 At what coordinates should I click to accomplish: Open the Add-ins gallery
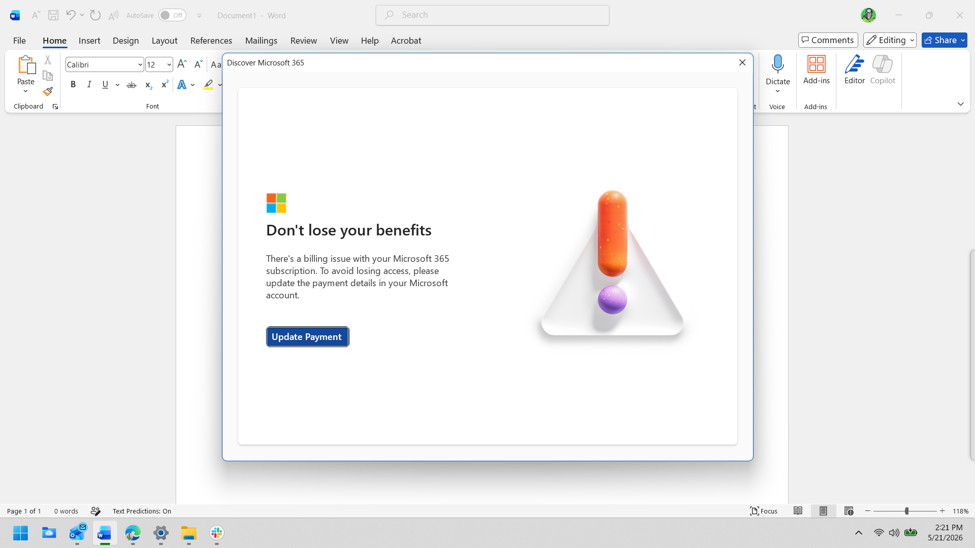pyautogui.click(x=816, y=69)
